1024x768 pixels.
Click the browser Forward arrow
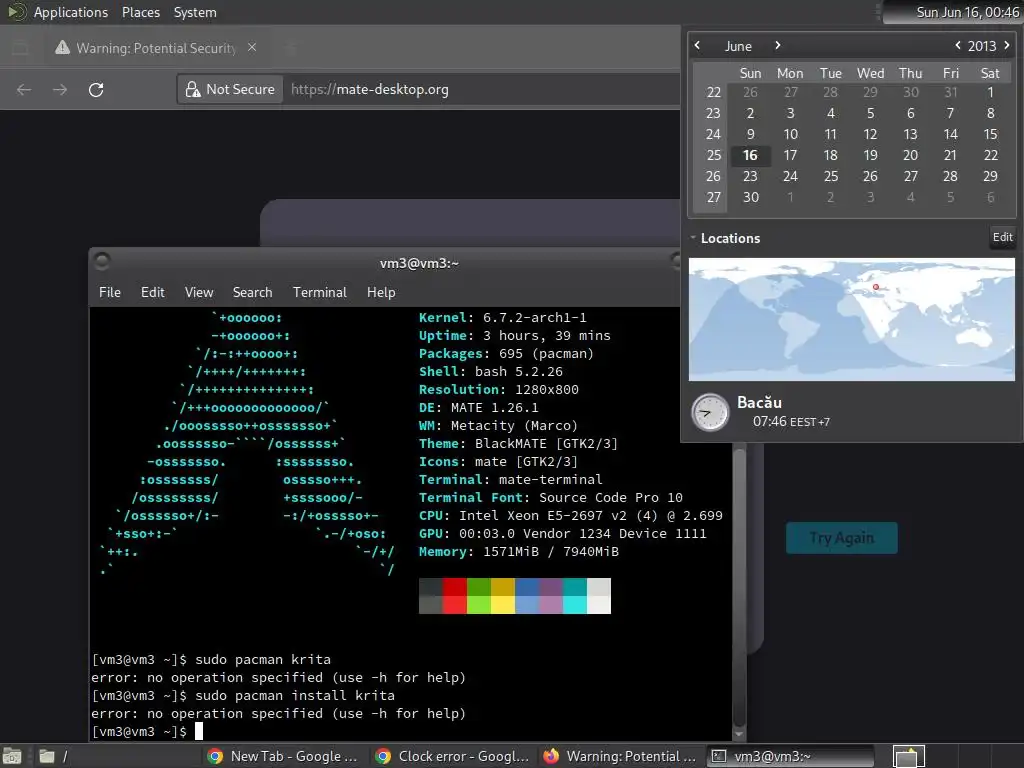[x=60, y=89]
